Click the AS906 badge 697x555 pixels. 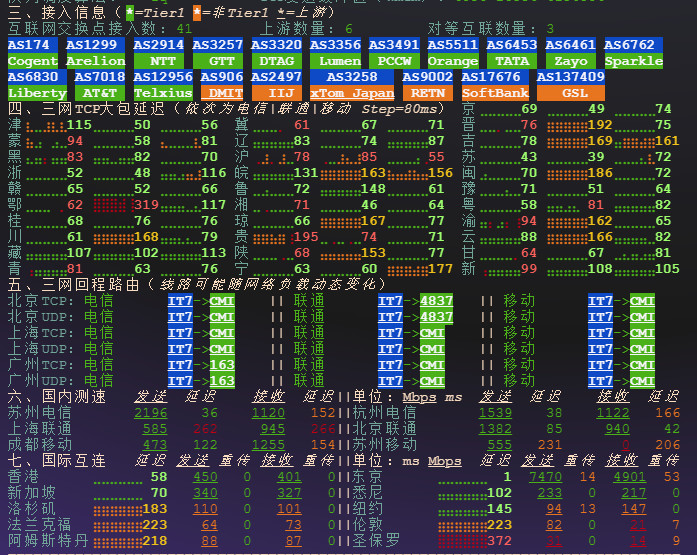click(222, 77)
